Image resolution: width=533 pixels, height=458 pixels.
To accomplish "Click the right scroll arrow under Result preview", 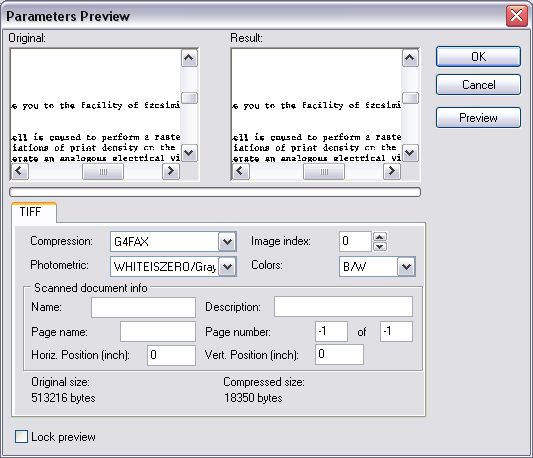I will [x=392, y=171].
